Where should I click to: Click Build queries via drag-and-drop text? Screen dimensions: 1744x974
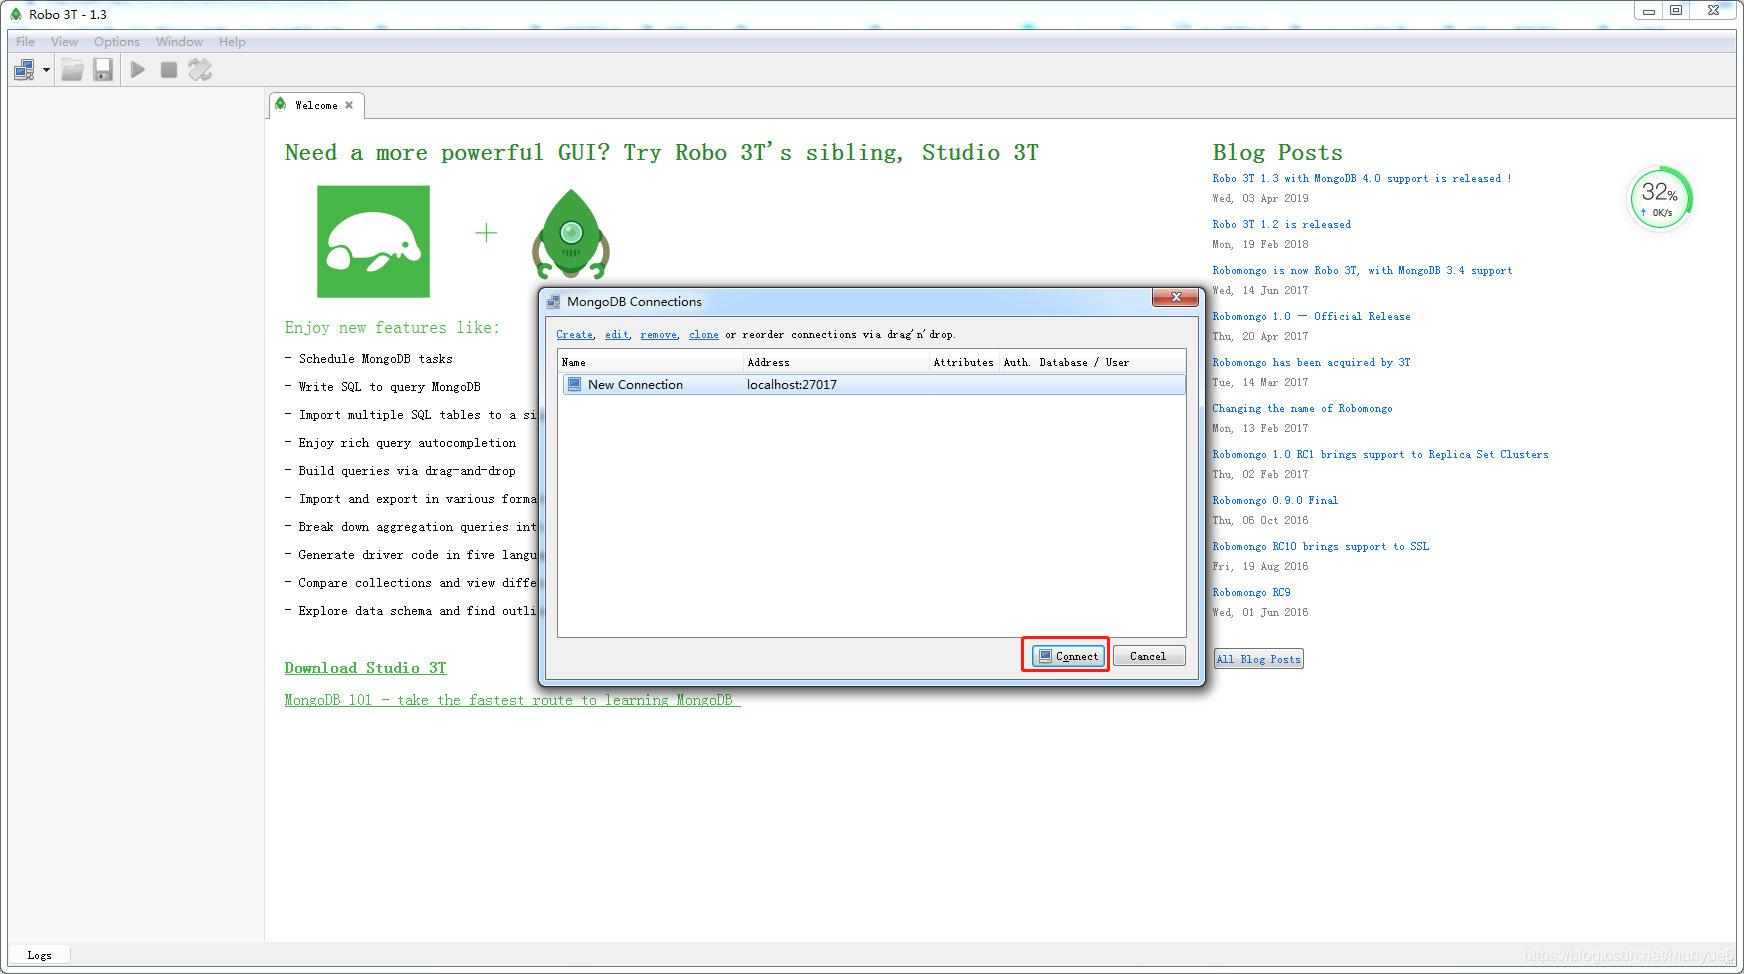407,471
